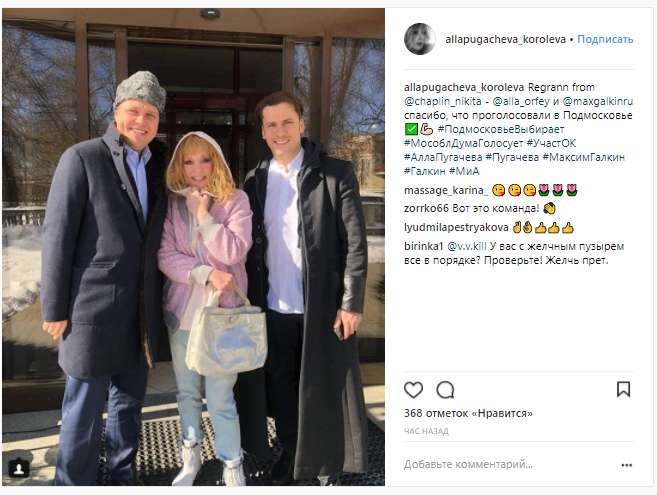Open zorrko66 commenter profile
Viewport: 657px width, 495px height.
click(426, 208)
